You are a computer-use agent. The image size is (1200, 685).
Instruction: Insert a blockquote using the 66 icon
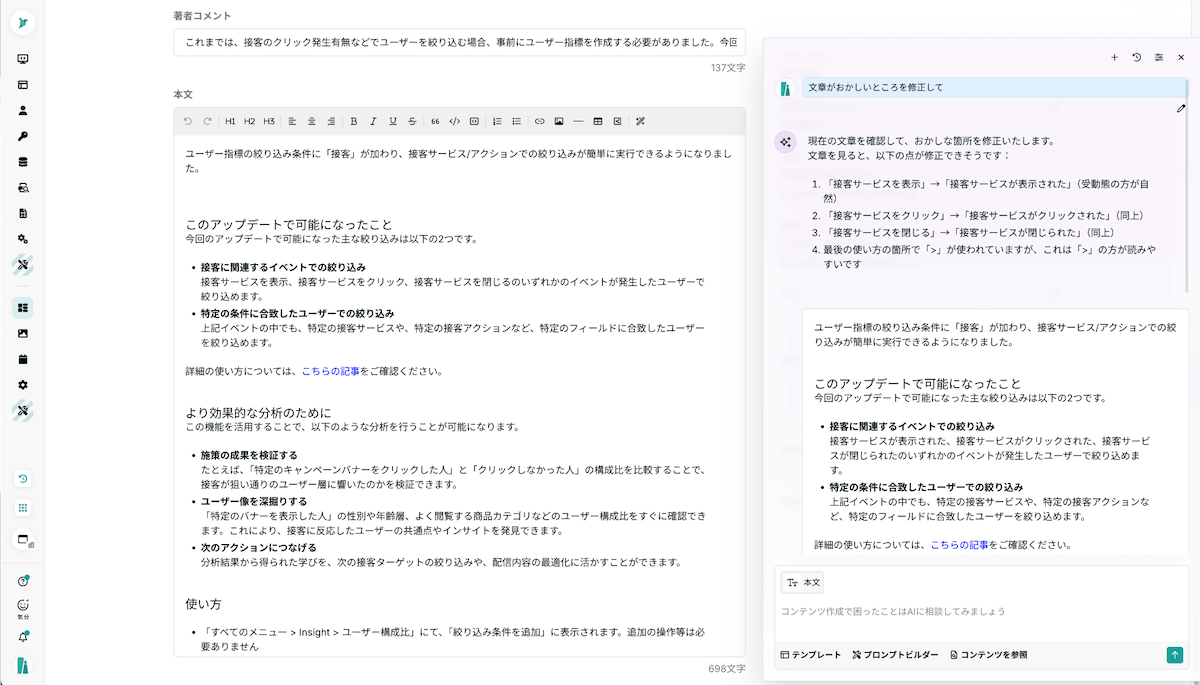[x=435, y=120]
